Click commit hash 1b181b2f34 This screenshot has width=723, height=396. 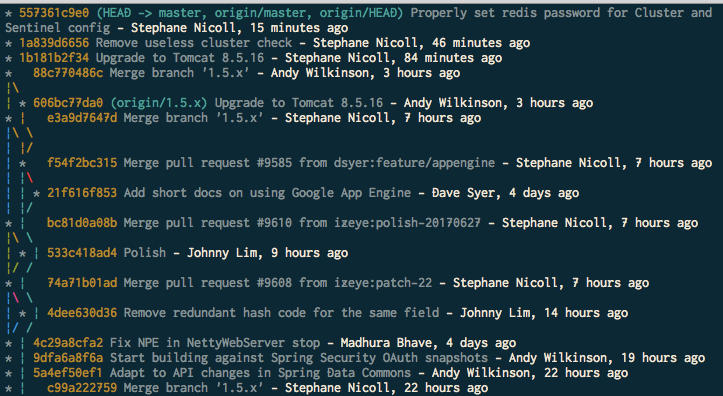[54, 58]
